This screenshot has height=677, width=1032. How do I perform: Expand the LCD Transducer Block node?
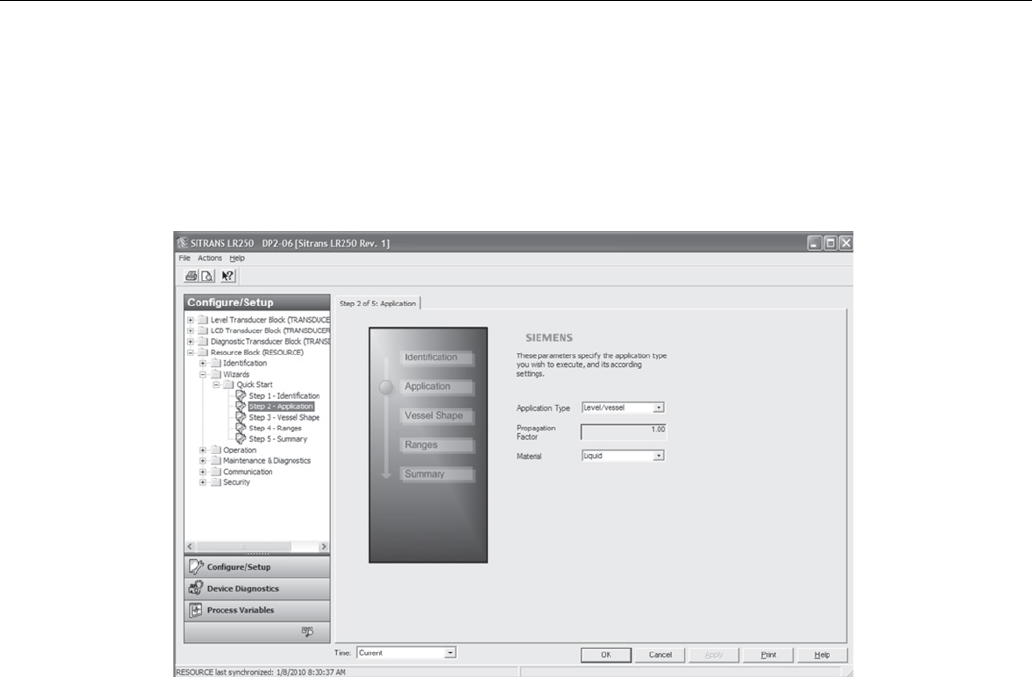coord(190,330)
